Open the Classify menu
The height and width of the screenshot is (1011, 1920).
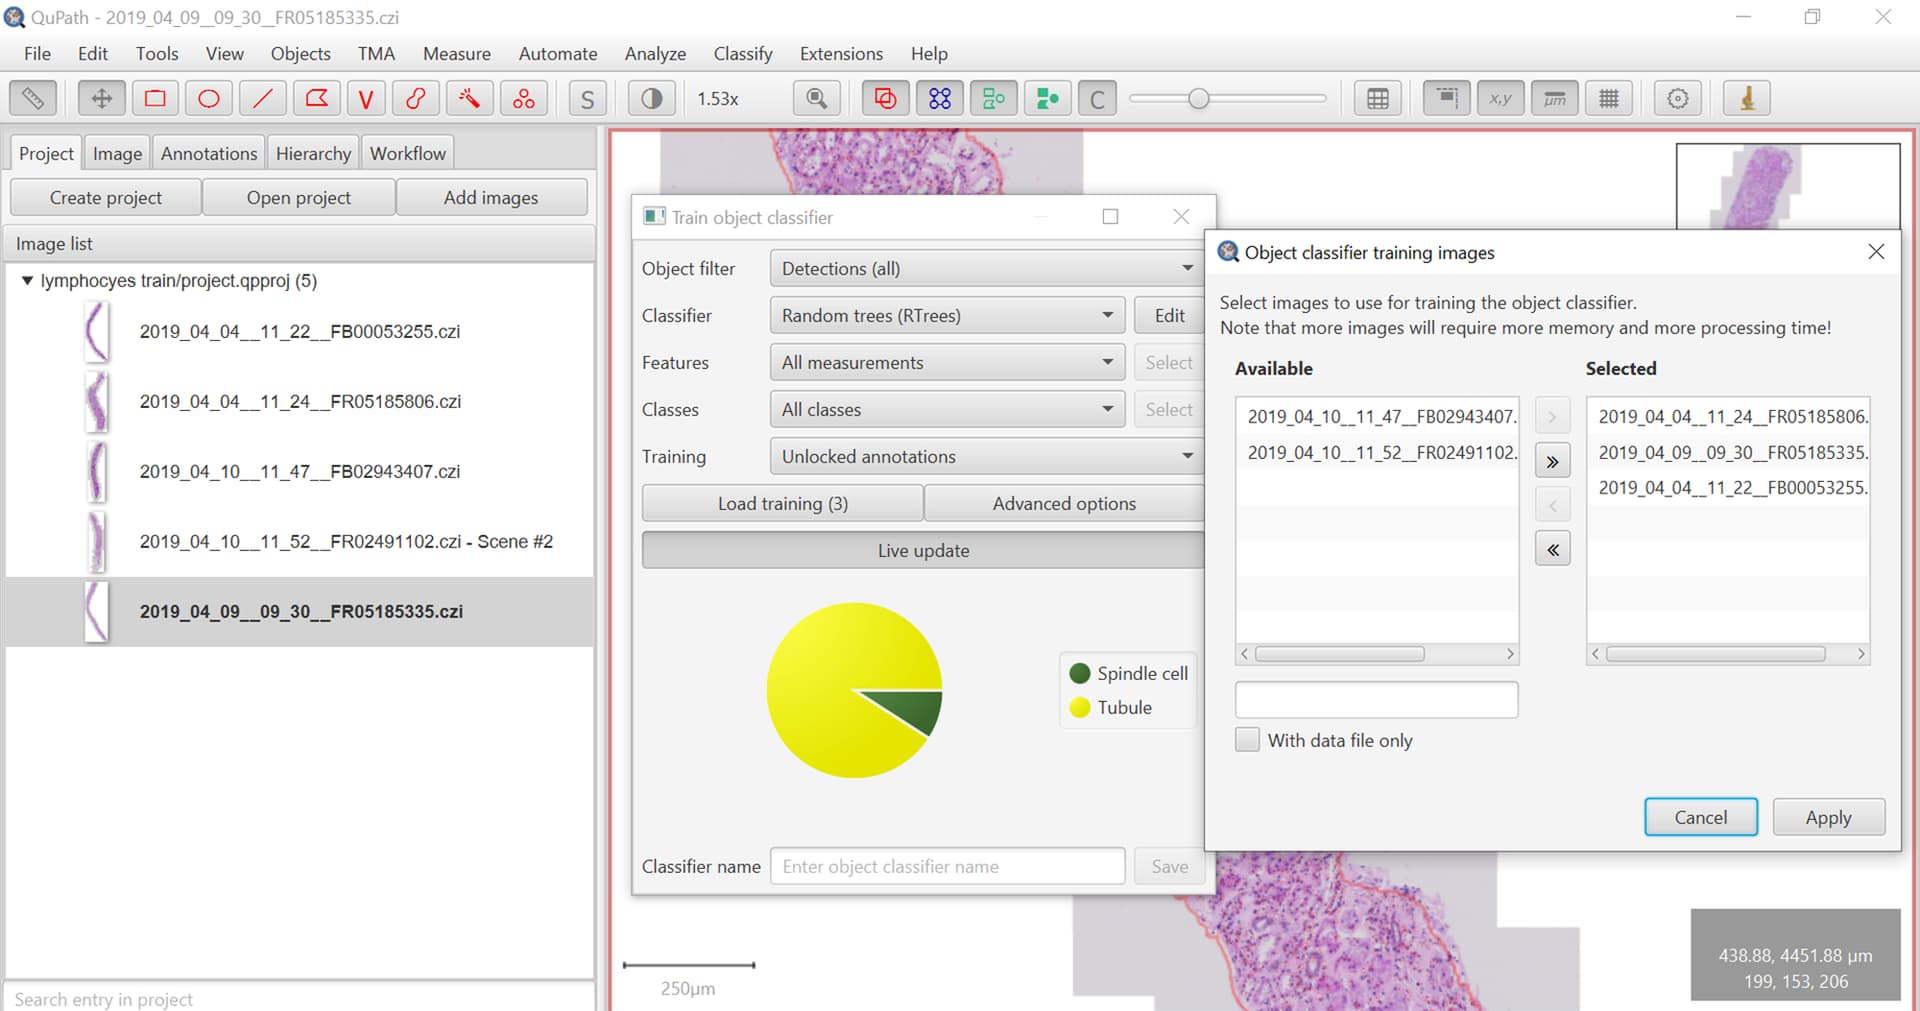[742, 54]
